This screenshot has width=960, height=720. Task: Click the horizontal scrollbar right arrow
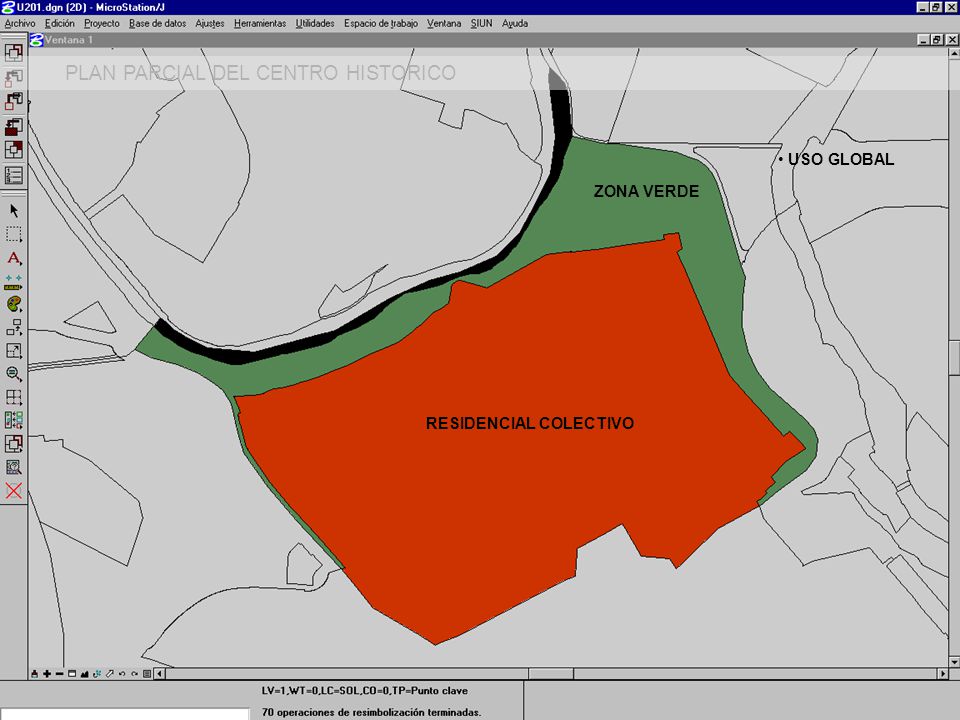[x=943, y=673]
